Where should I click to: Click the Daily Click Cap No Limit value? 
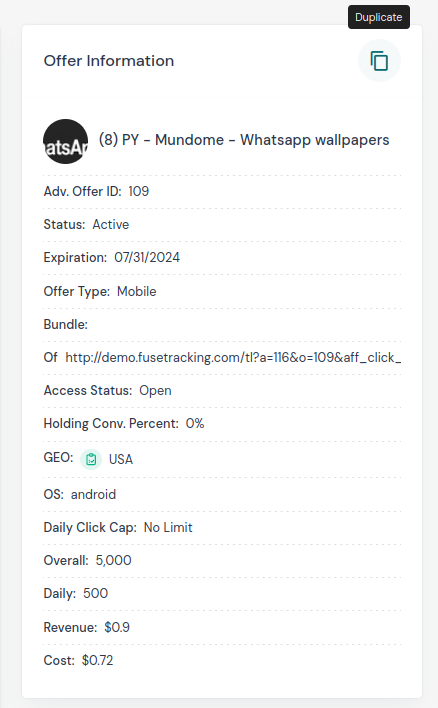point(168,527)
